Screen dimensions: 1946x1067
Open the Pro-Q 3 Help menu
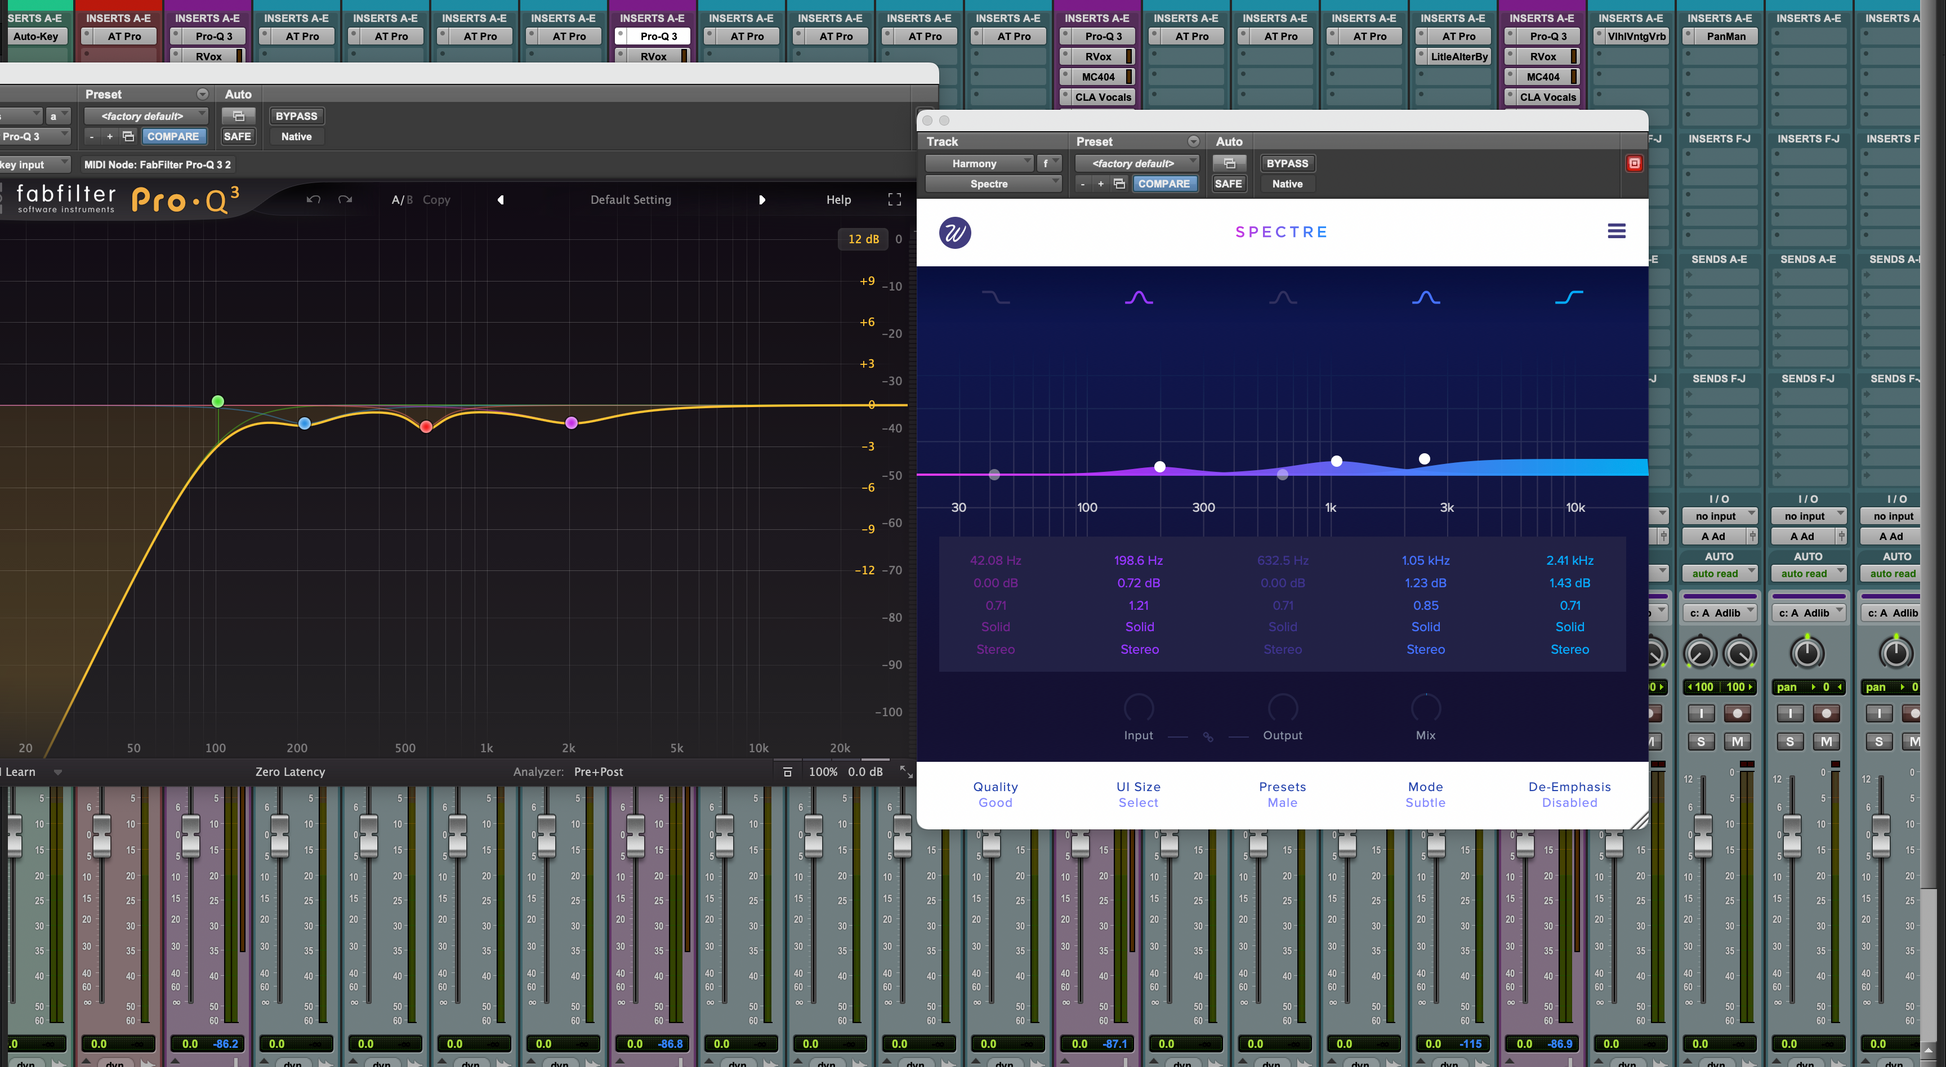[838, 200]
